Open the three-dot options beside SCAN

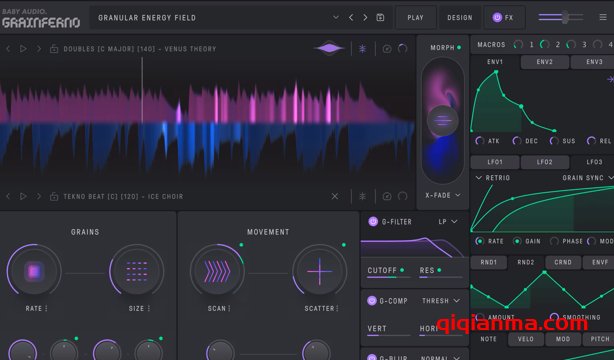229,309
